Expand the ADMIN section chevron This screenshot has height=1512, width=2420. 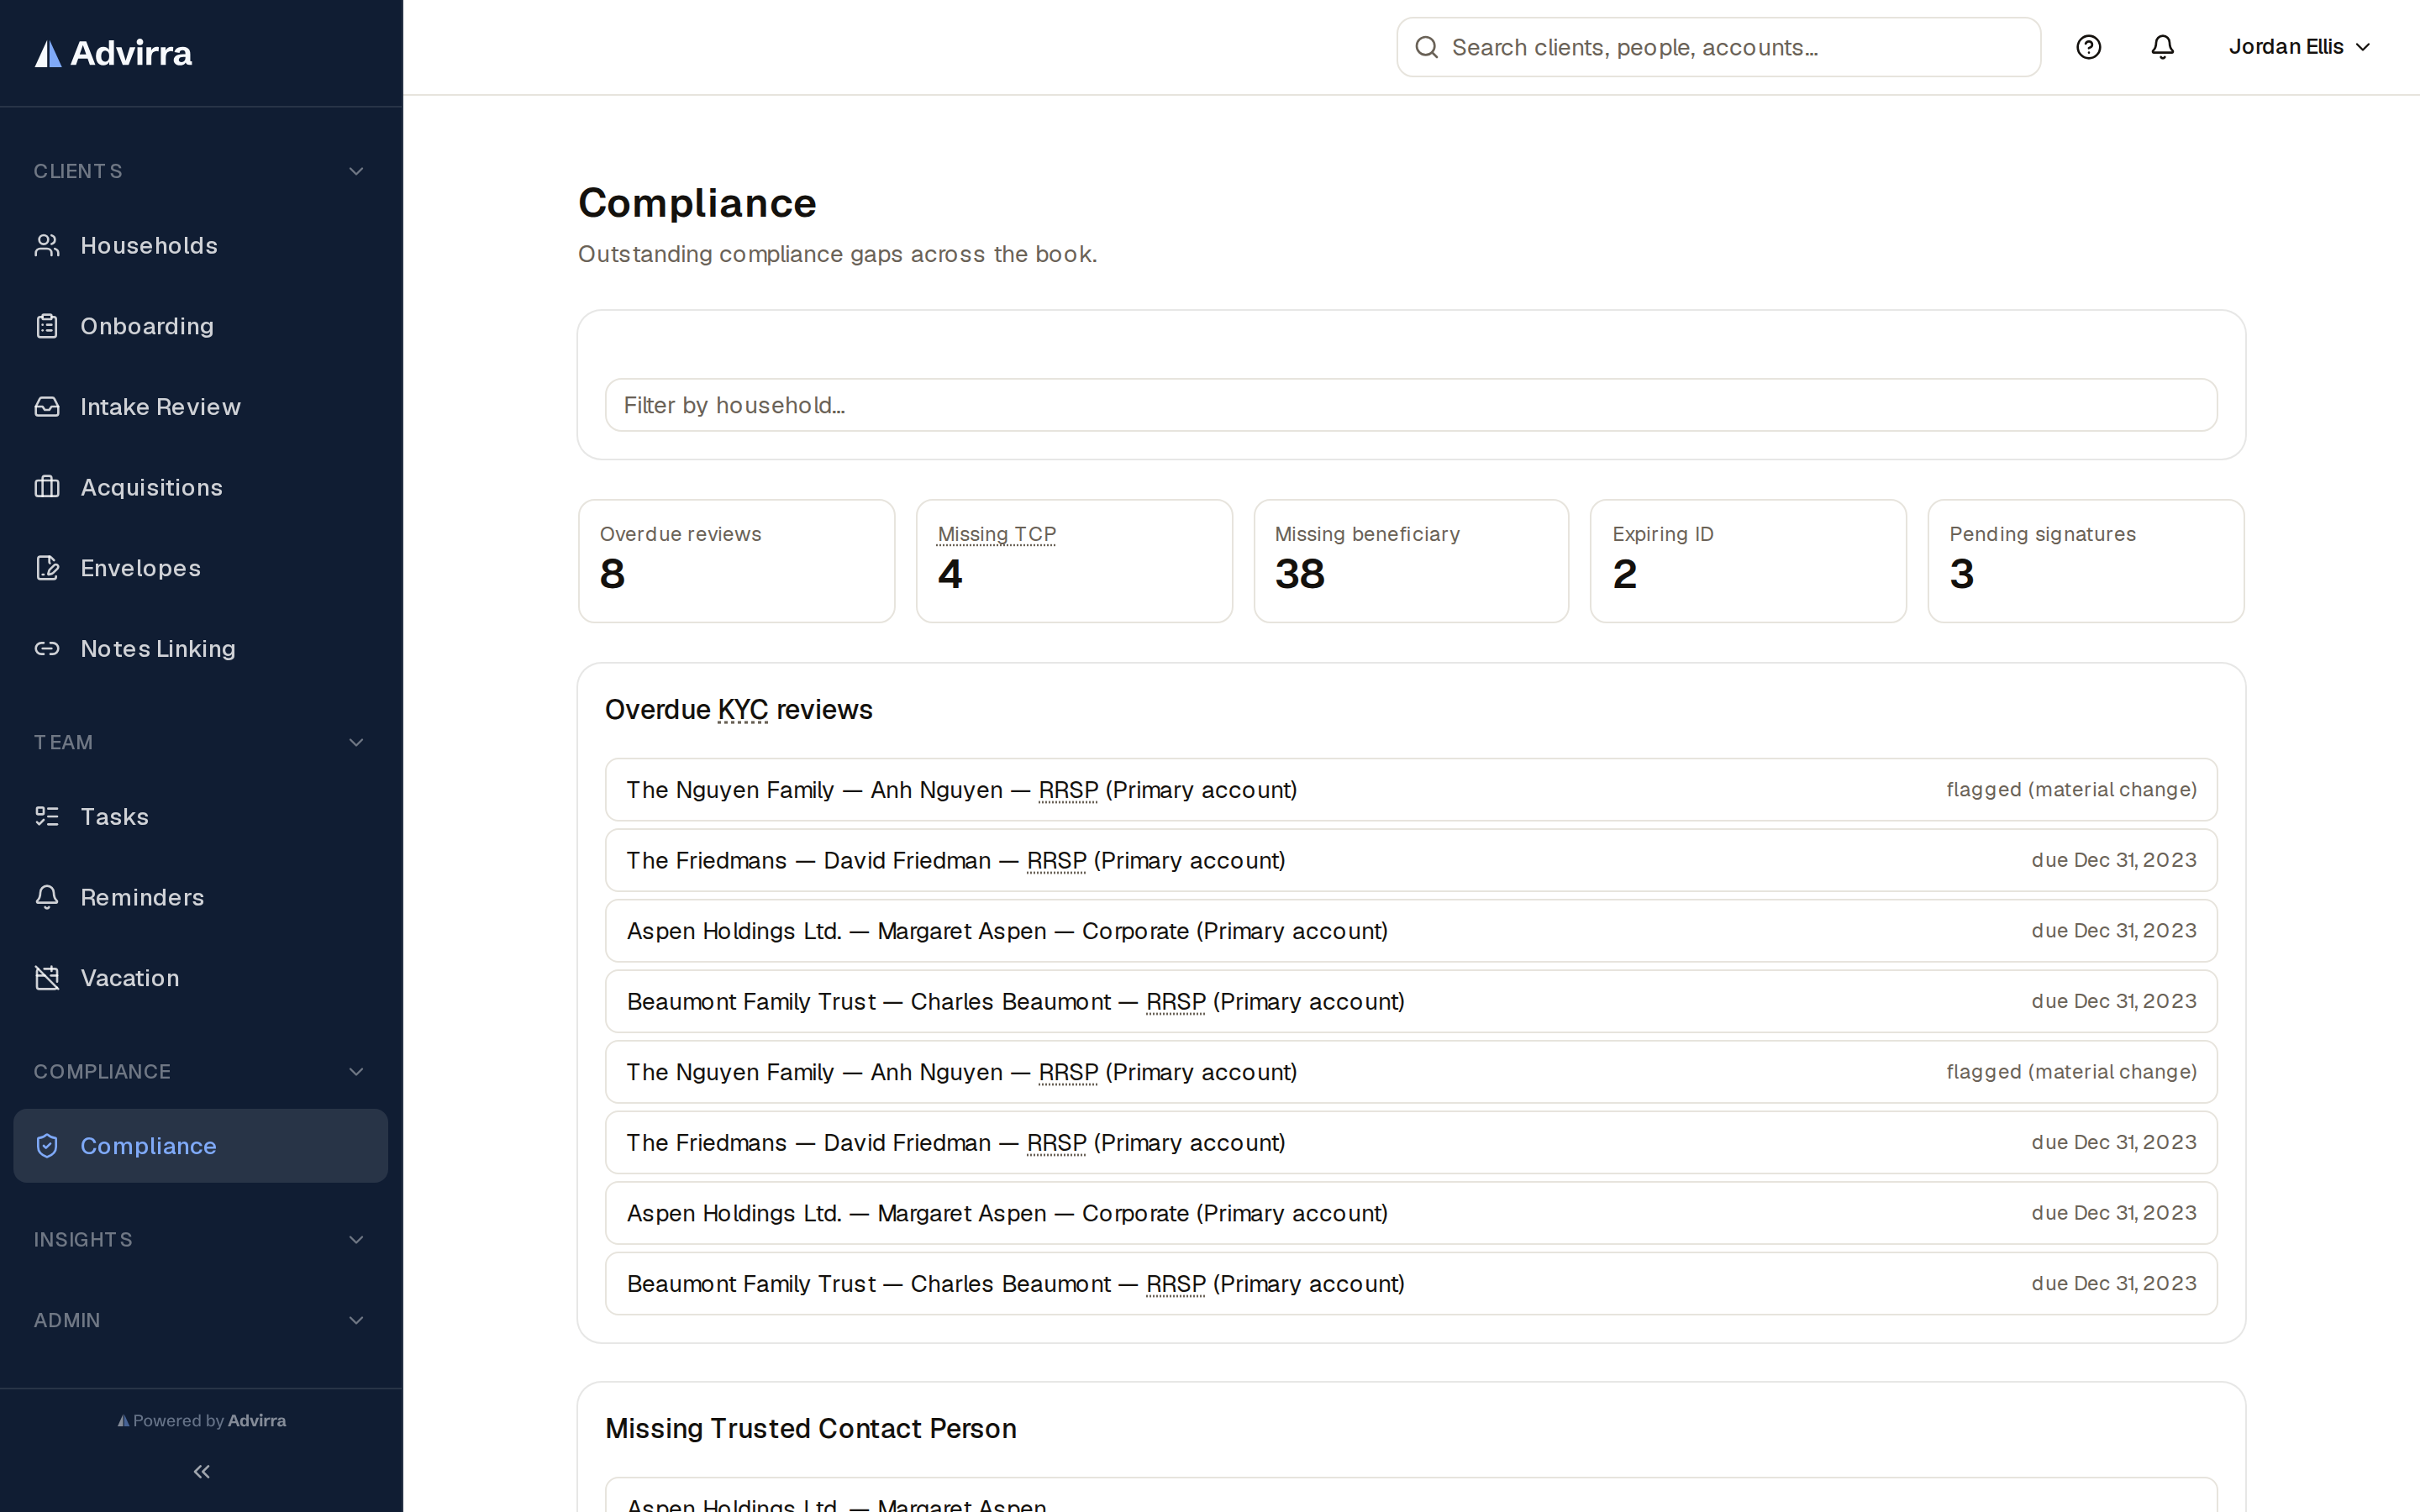point(356,1320)
